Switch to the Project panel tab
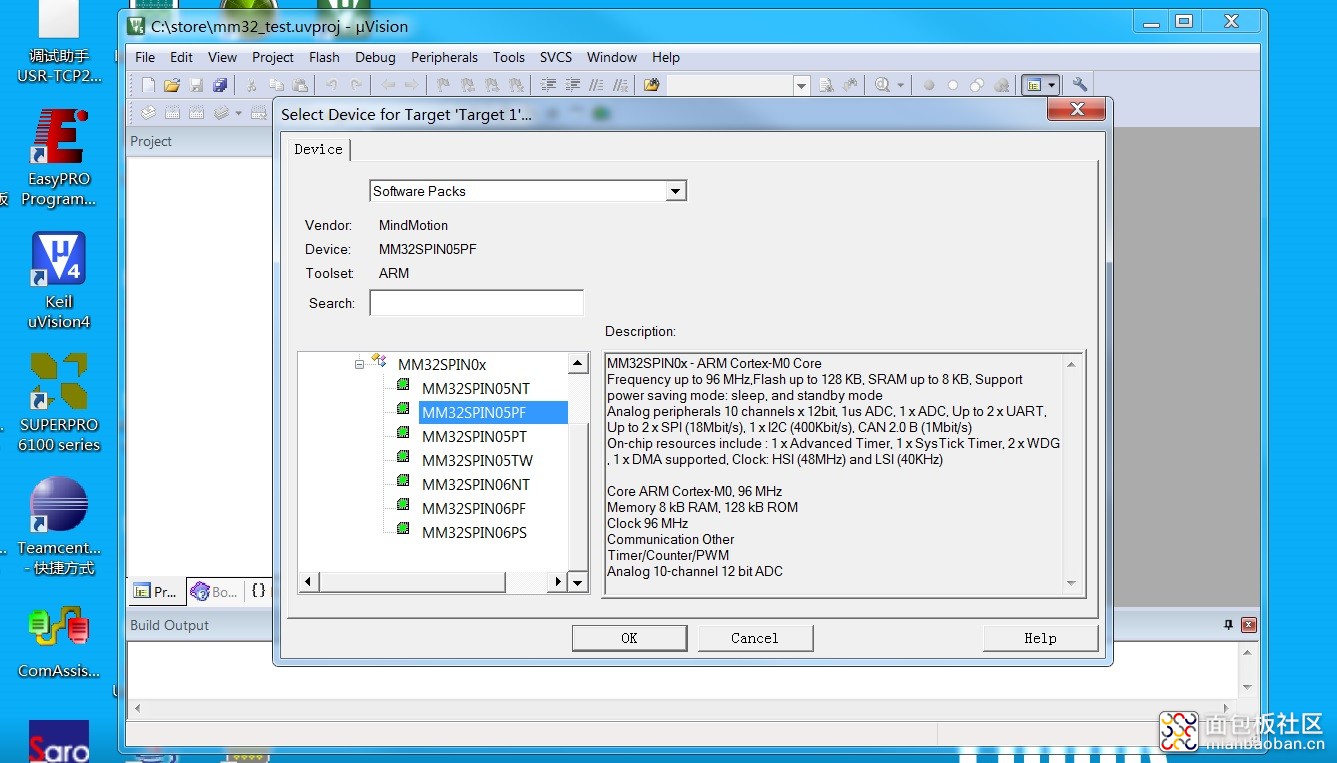Image resolution: width=1337 pixels, height=763 pixels. pos(155,591)
